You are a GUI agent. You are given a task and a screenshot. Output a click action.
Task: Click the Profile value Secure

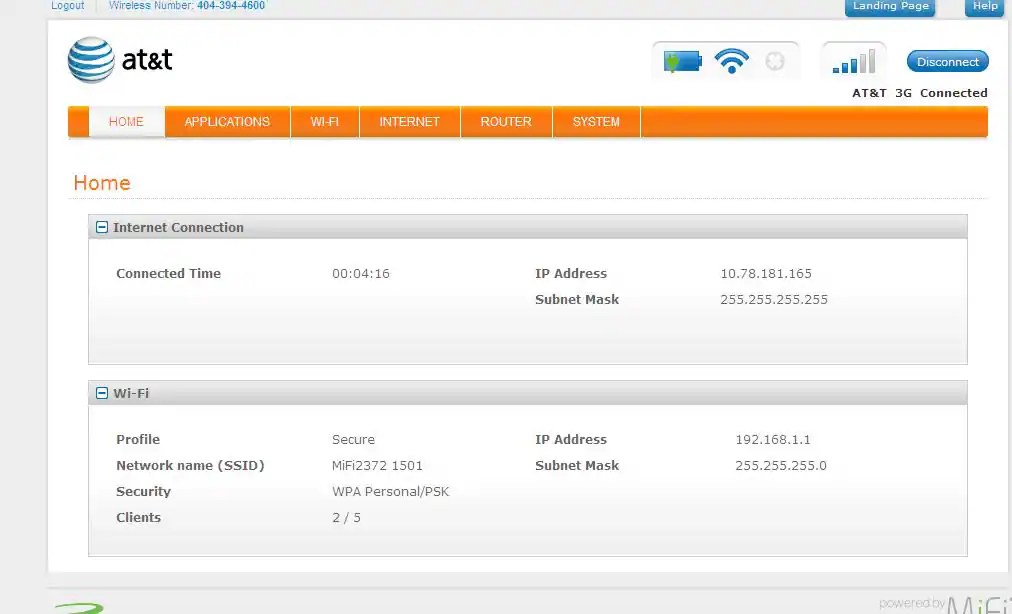(353, 440)
